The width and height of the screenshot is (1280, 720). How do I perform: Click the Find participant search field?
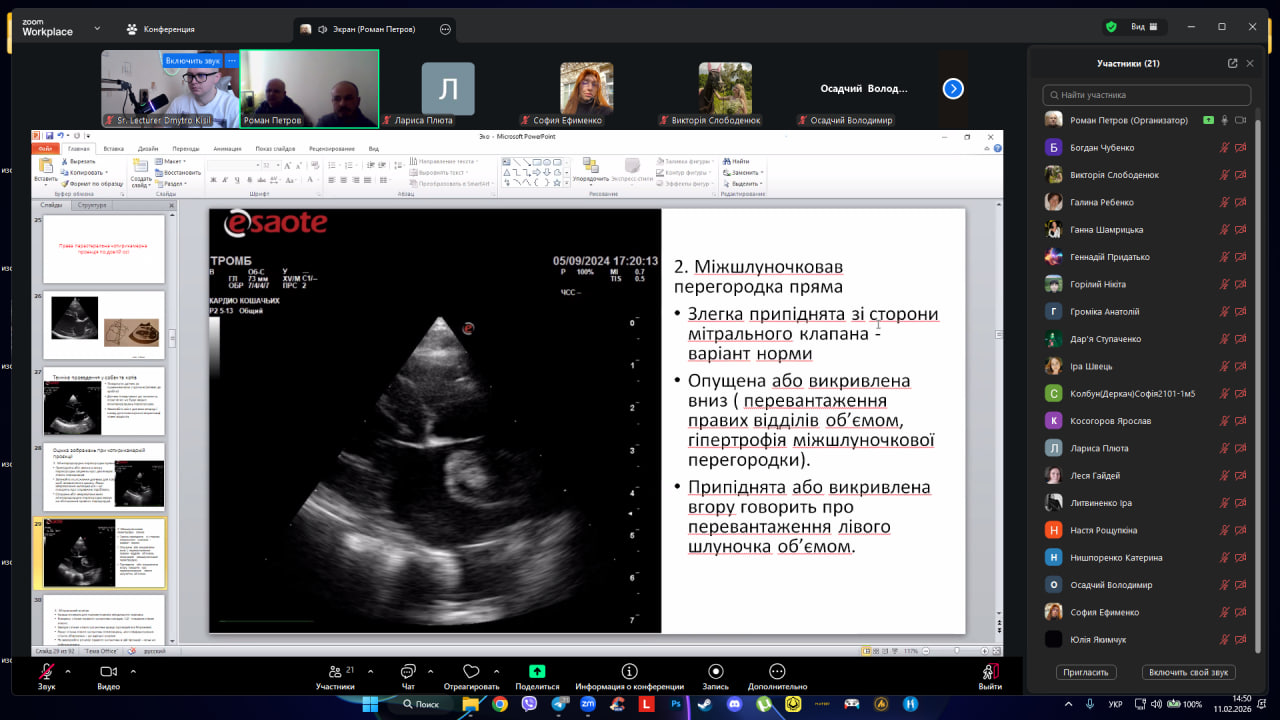point(1146,95)
